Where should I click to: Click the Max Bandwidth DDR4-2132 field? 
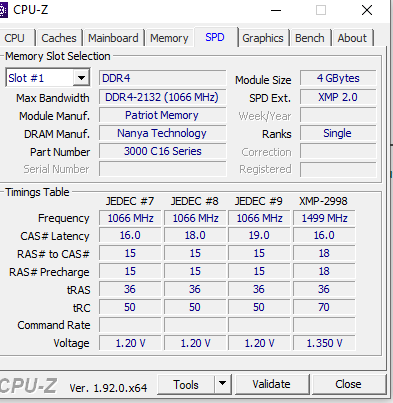pyautogui.click(x=163, y=97)
